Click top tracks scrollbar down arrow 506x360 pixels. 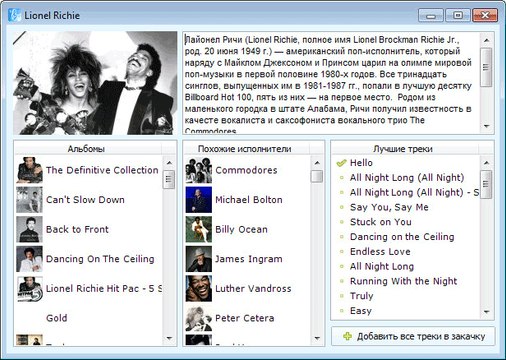[x=486, y=312]
